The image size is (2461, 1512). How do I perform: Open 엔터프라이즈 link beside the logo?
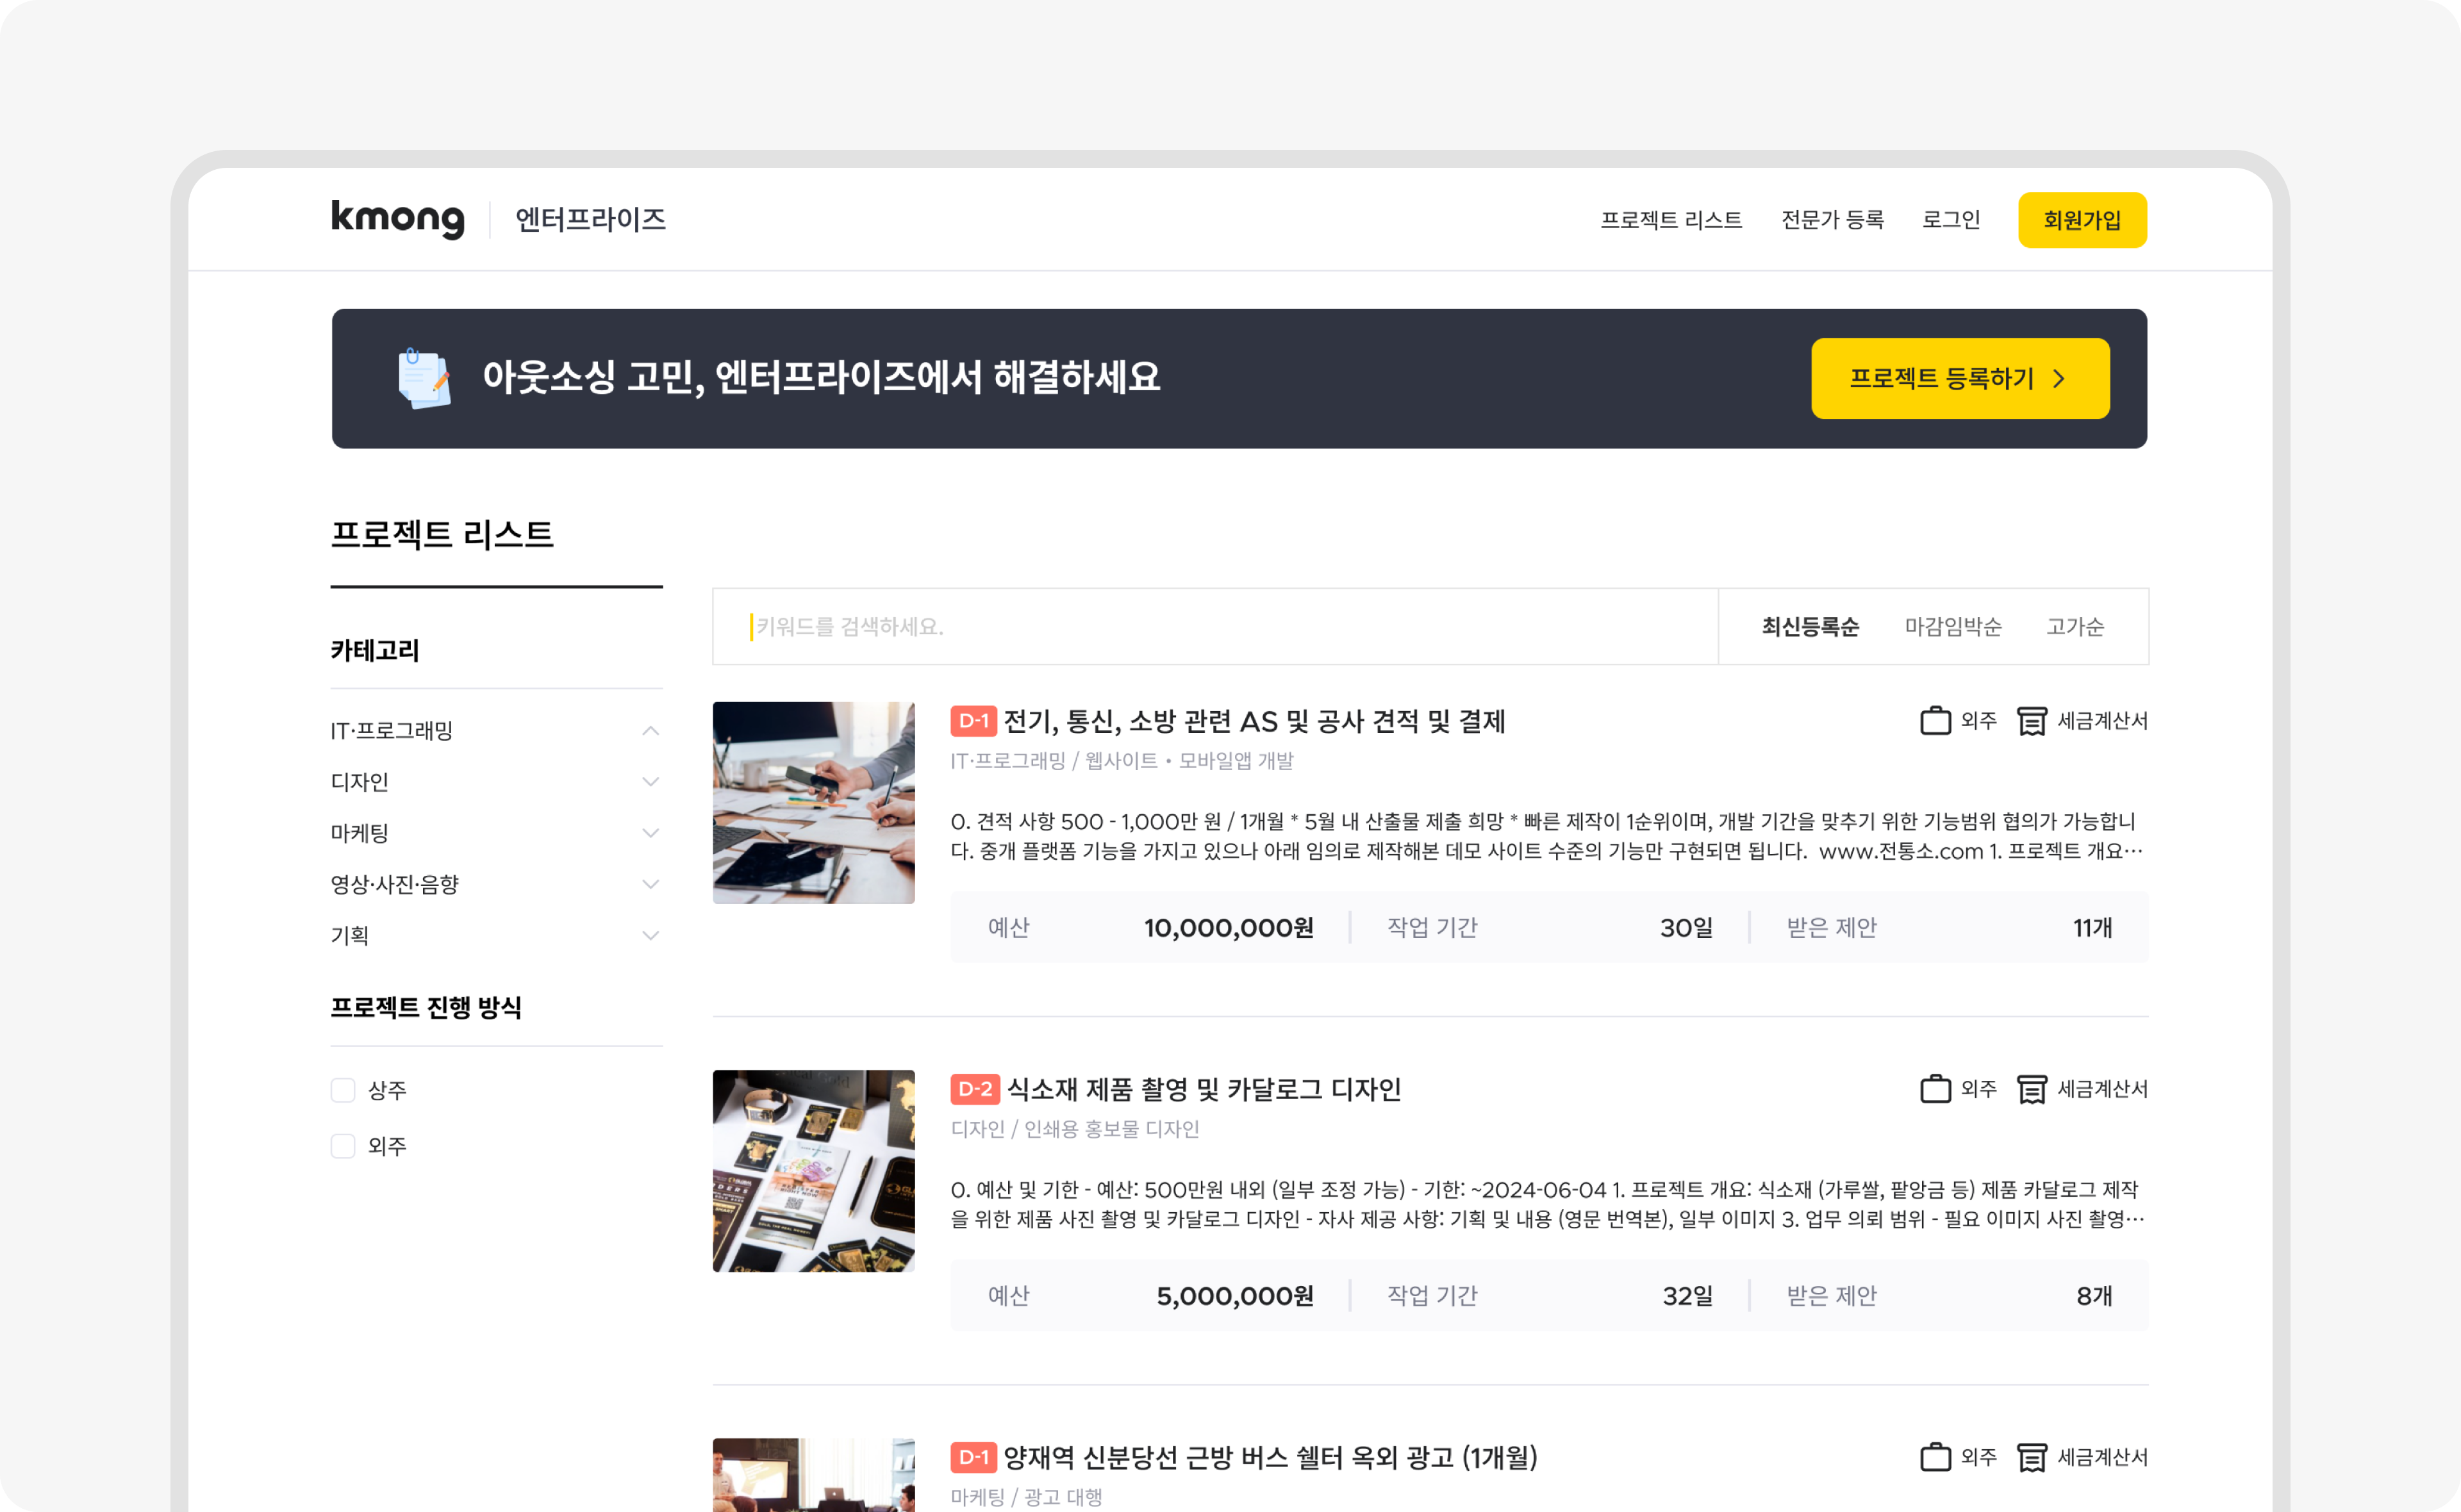[590, 220]
